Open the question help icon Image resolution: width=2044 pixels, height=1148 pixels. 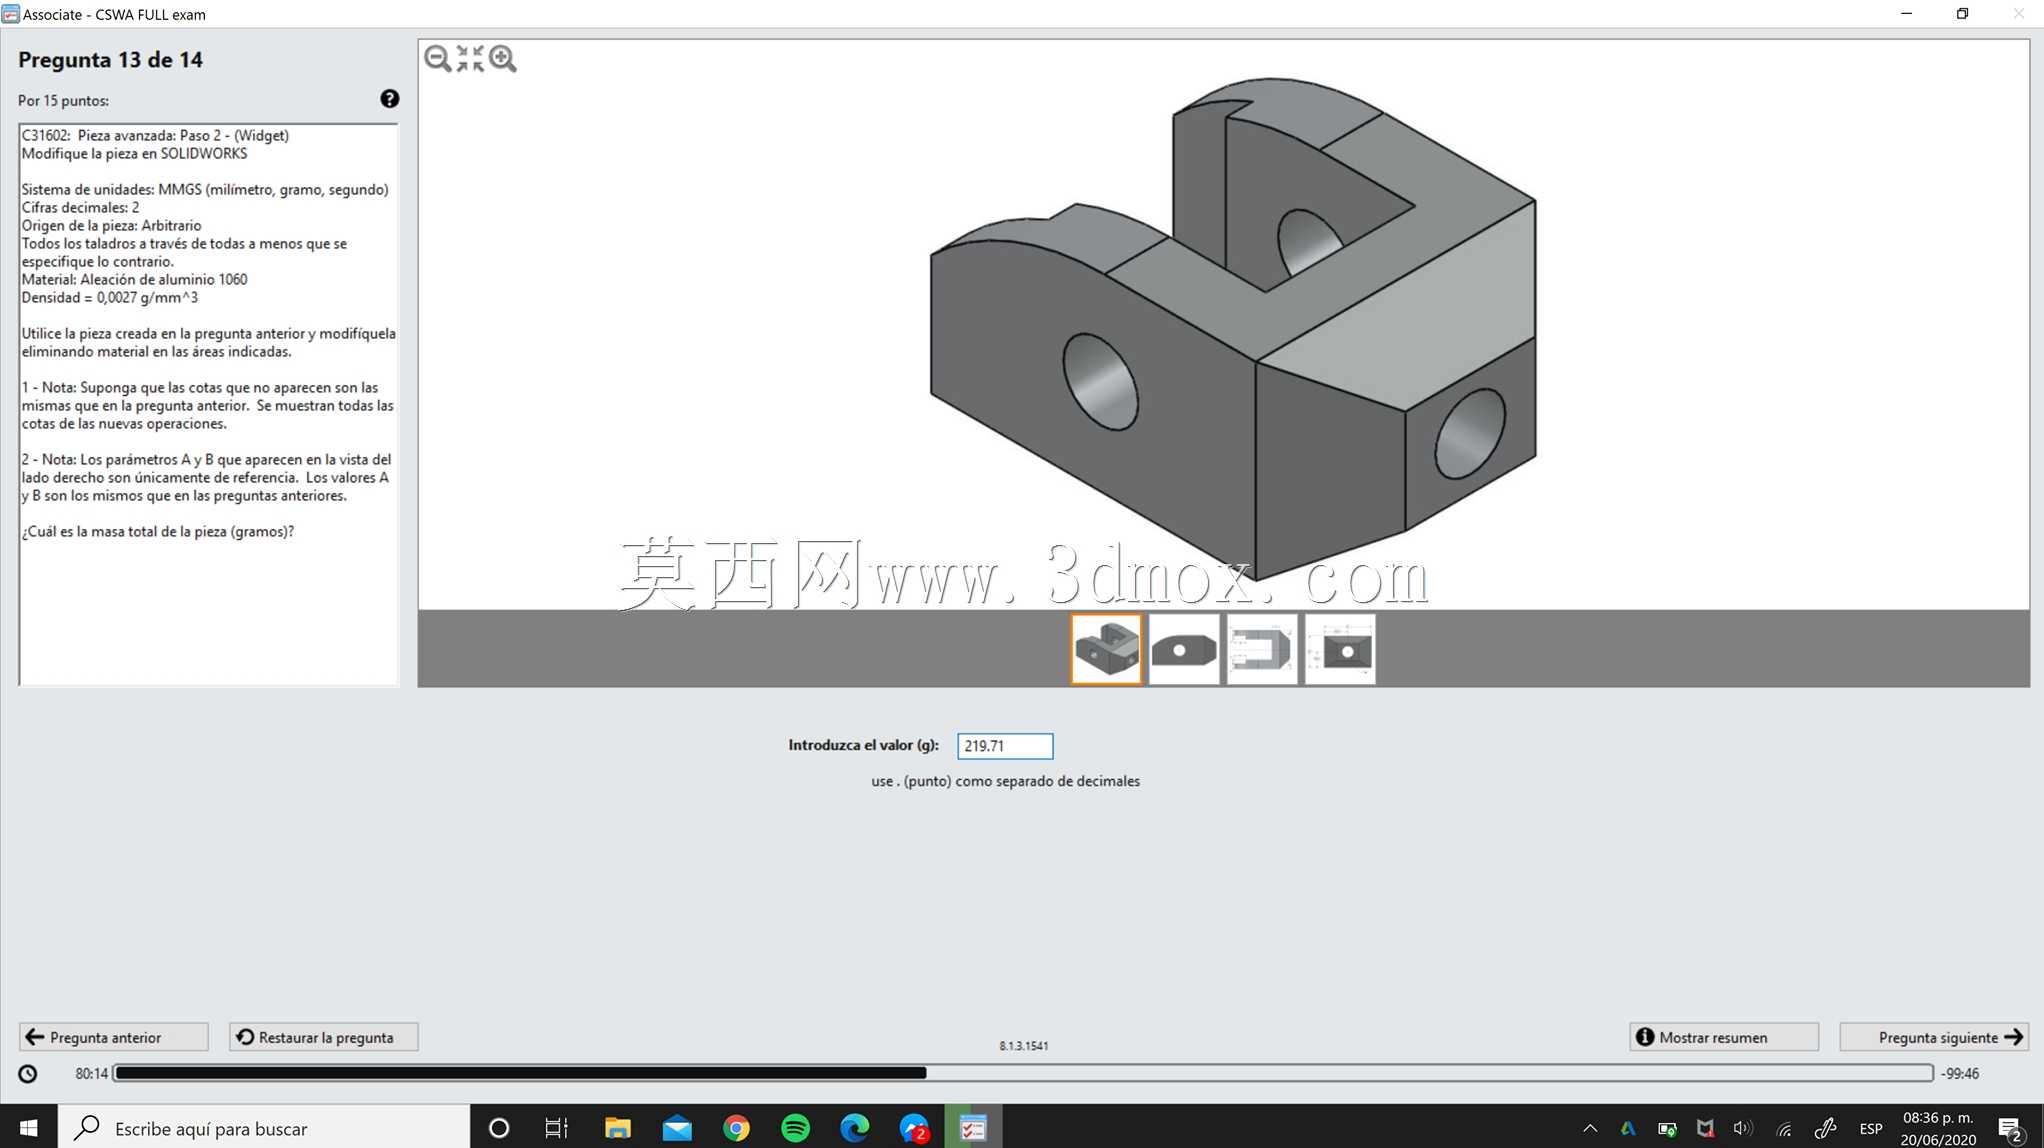(x=389, y=99)
